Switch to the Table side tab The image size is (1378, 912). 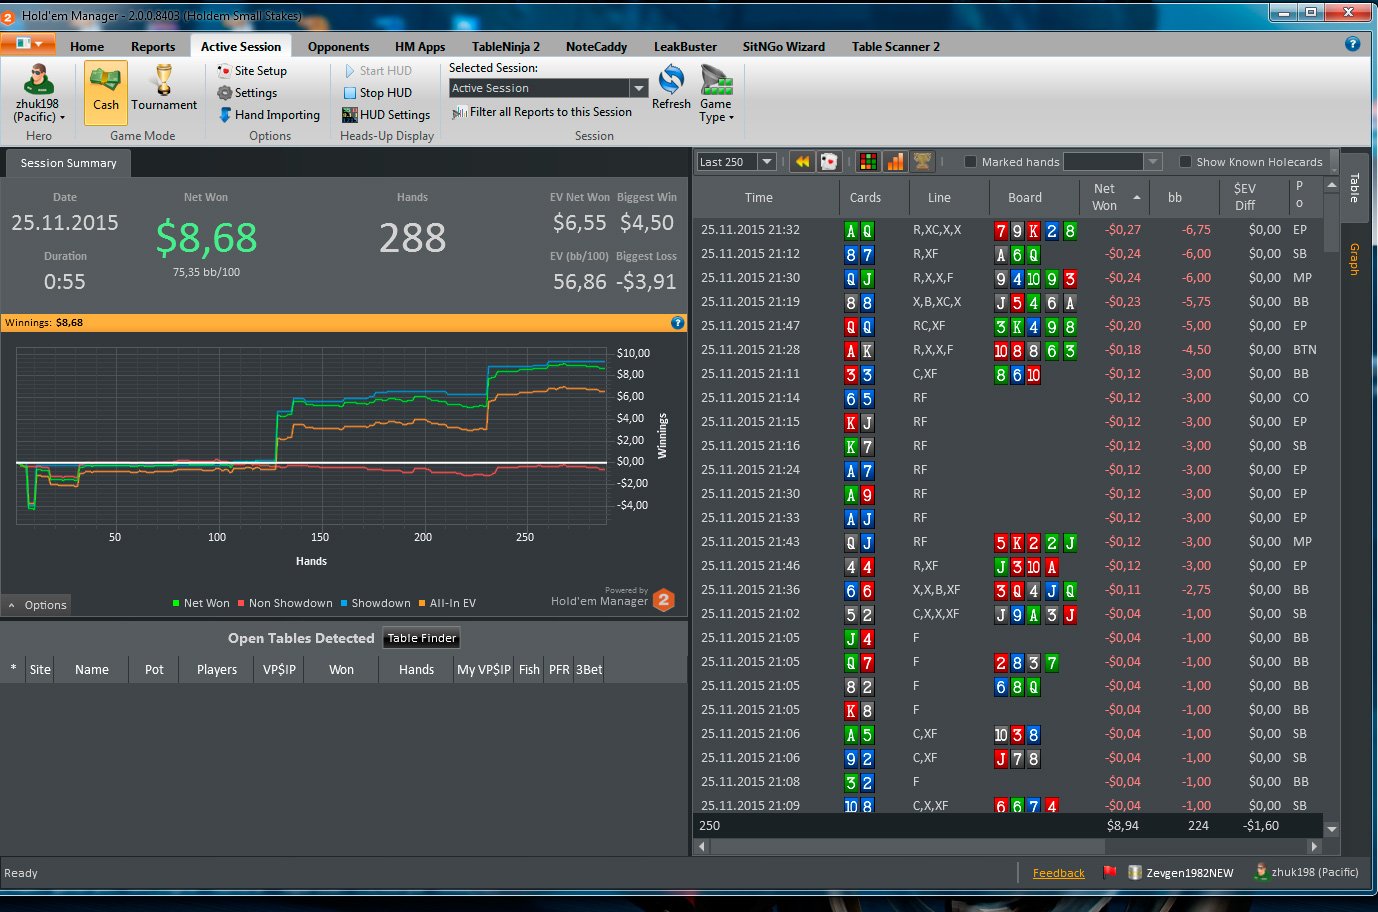[x=1354, y=188]
